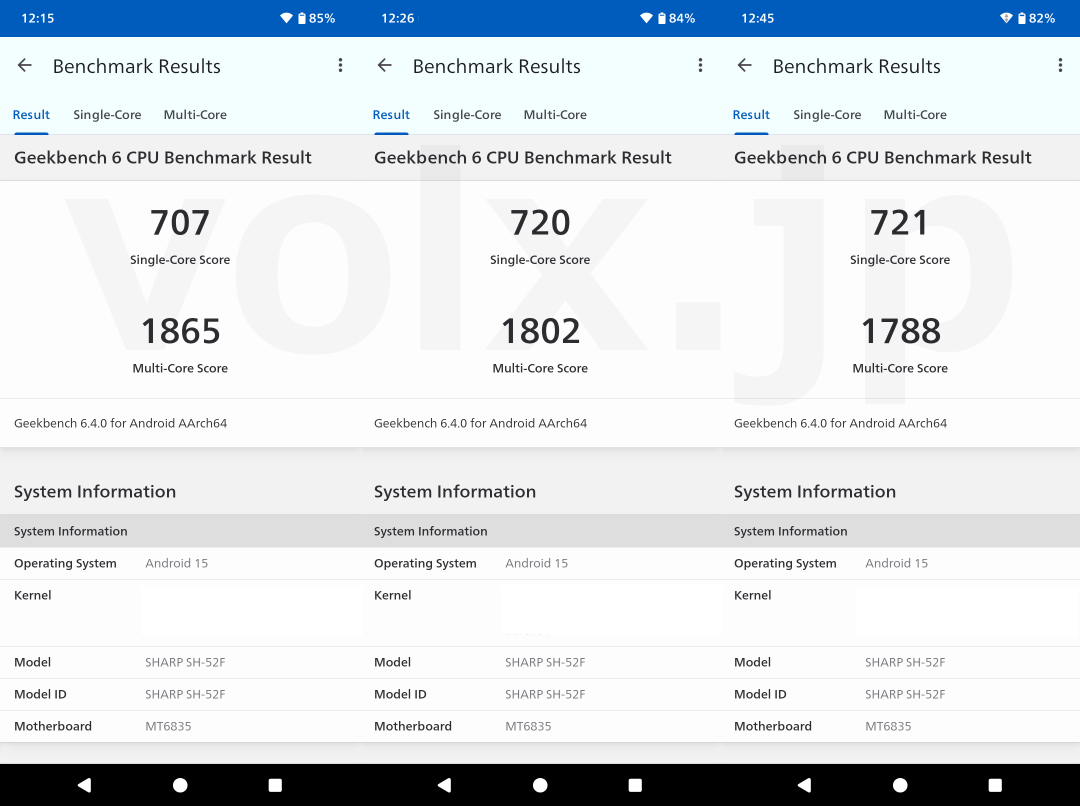
Task: Tap the Android back triangle under the 707 result
Action: click(84, 785)
